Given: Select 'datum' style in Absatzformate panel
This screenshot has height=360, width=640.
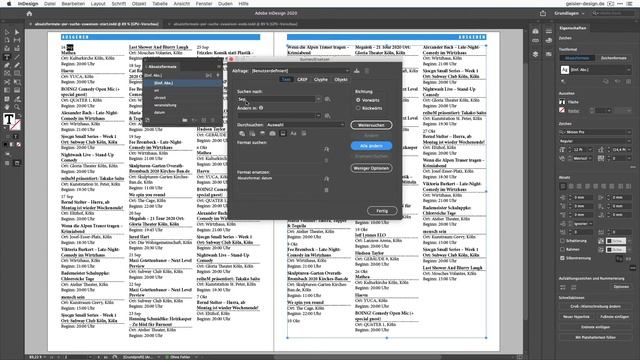Looking at the screenshot, I should tap(160, 113).
